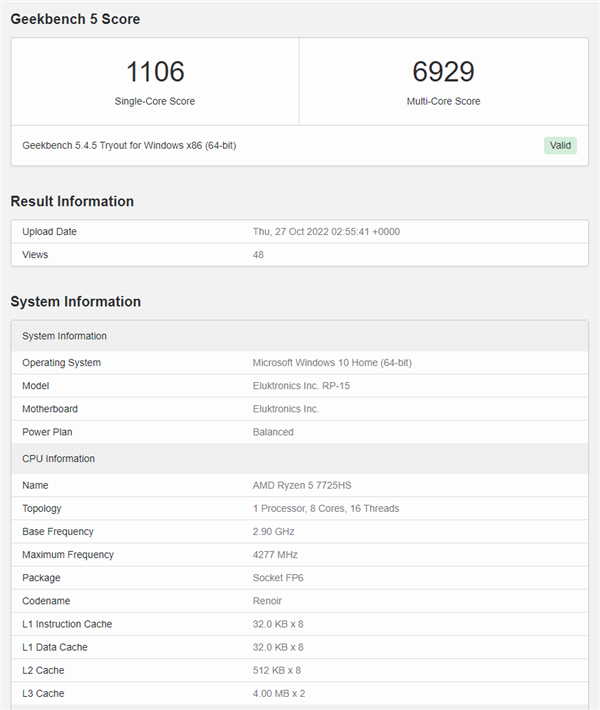
Task: Click the Renoir codename value
Action: [268, 601]
